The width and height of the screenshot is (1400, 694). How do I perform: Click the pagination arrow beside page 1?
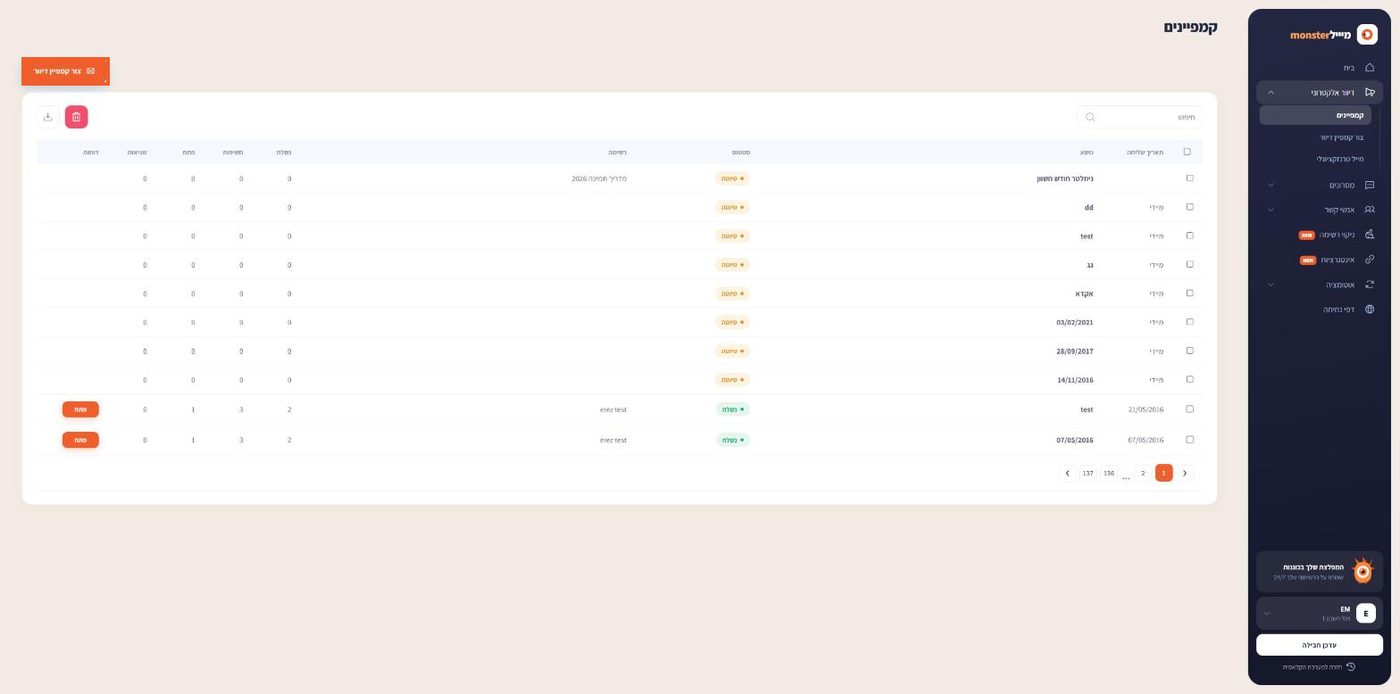pyautogui.click(x=1185, y=473)
